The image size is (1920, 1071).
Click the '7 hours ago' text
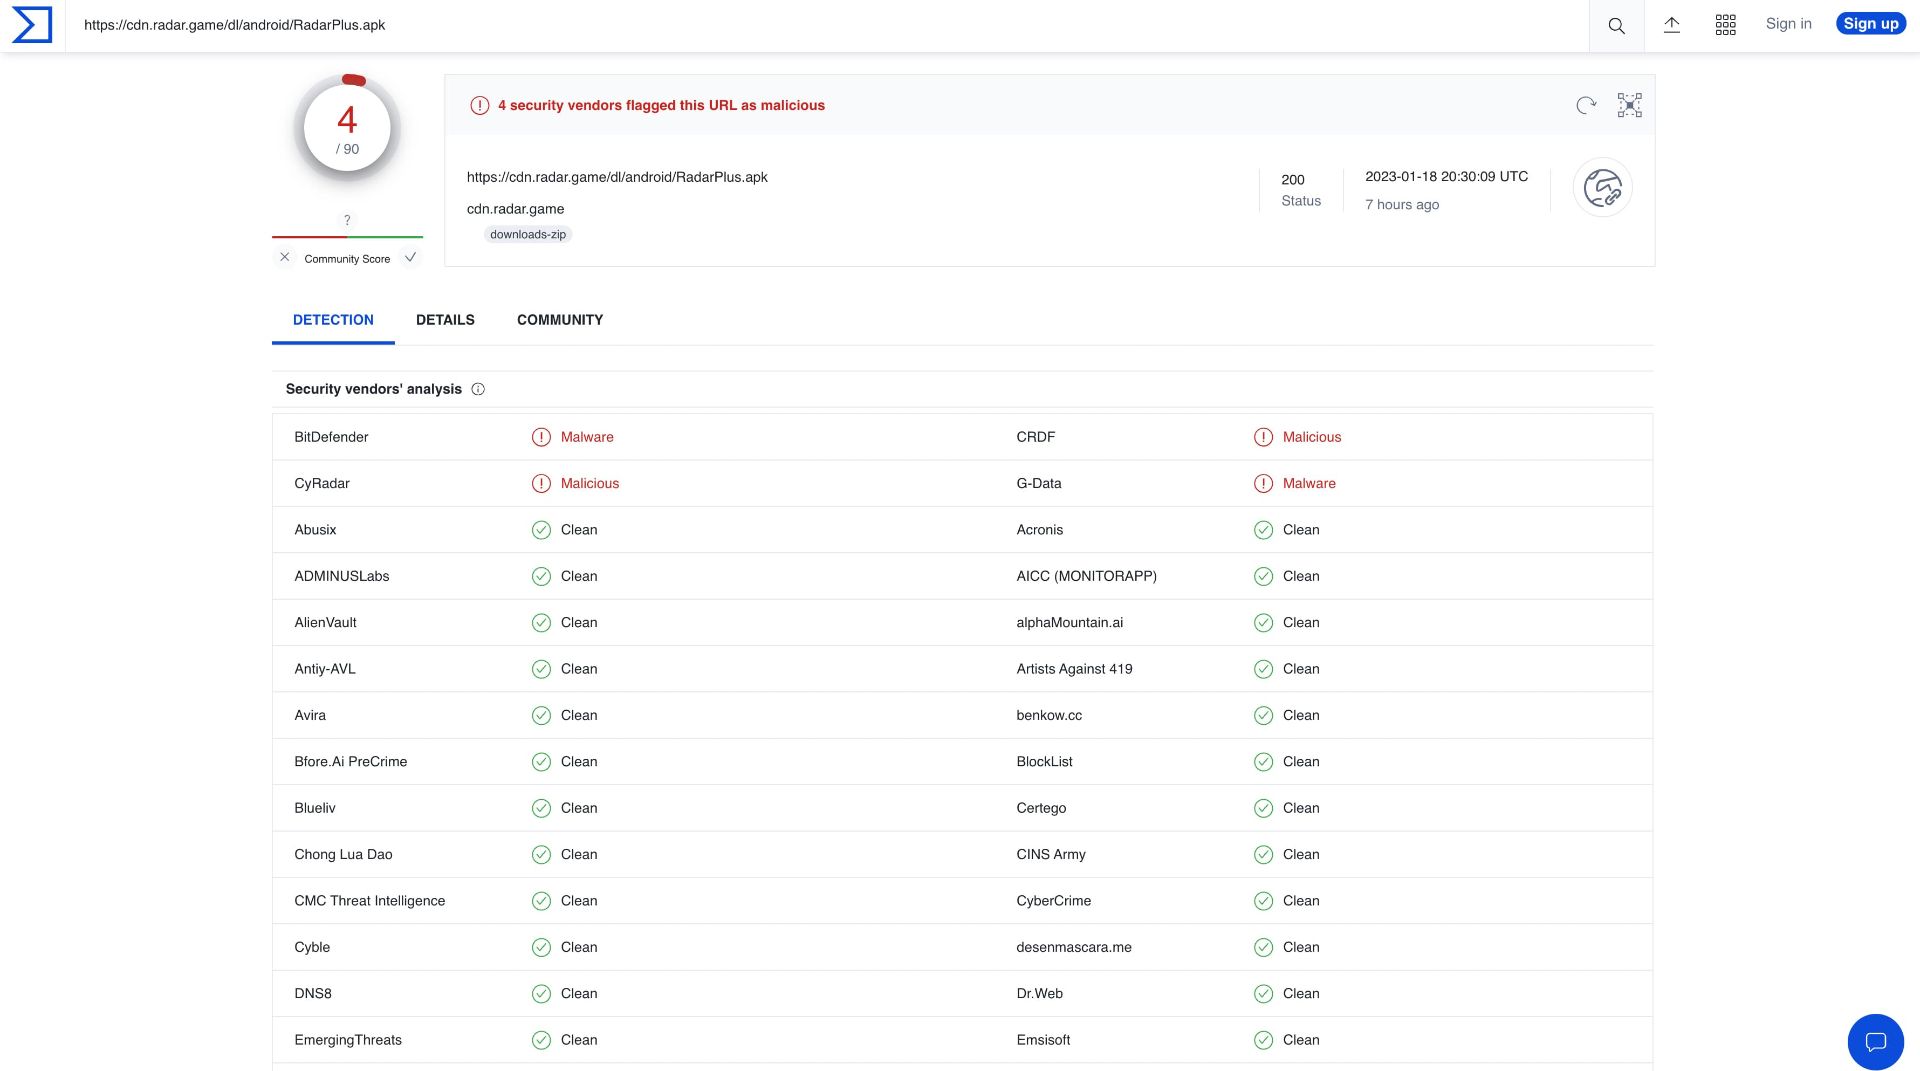[x=1402, y=204]
